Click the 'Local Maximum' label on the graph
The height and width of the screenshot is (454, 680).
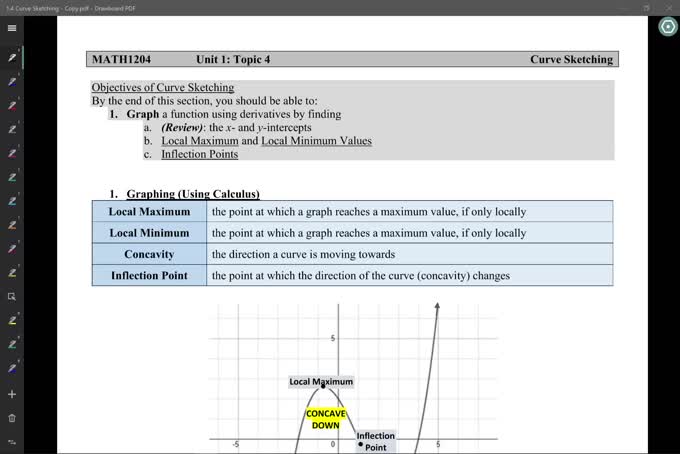tap(321, 382)
